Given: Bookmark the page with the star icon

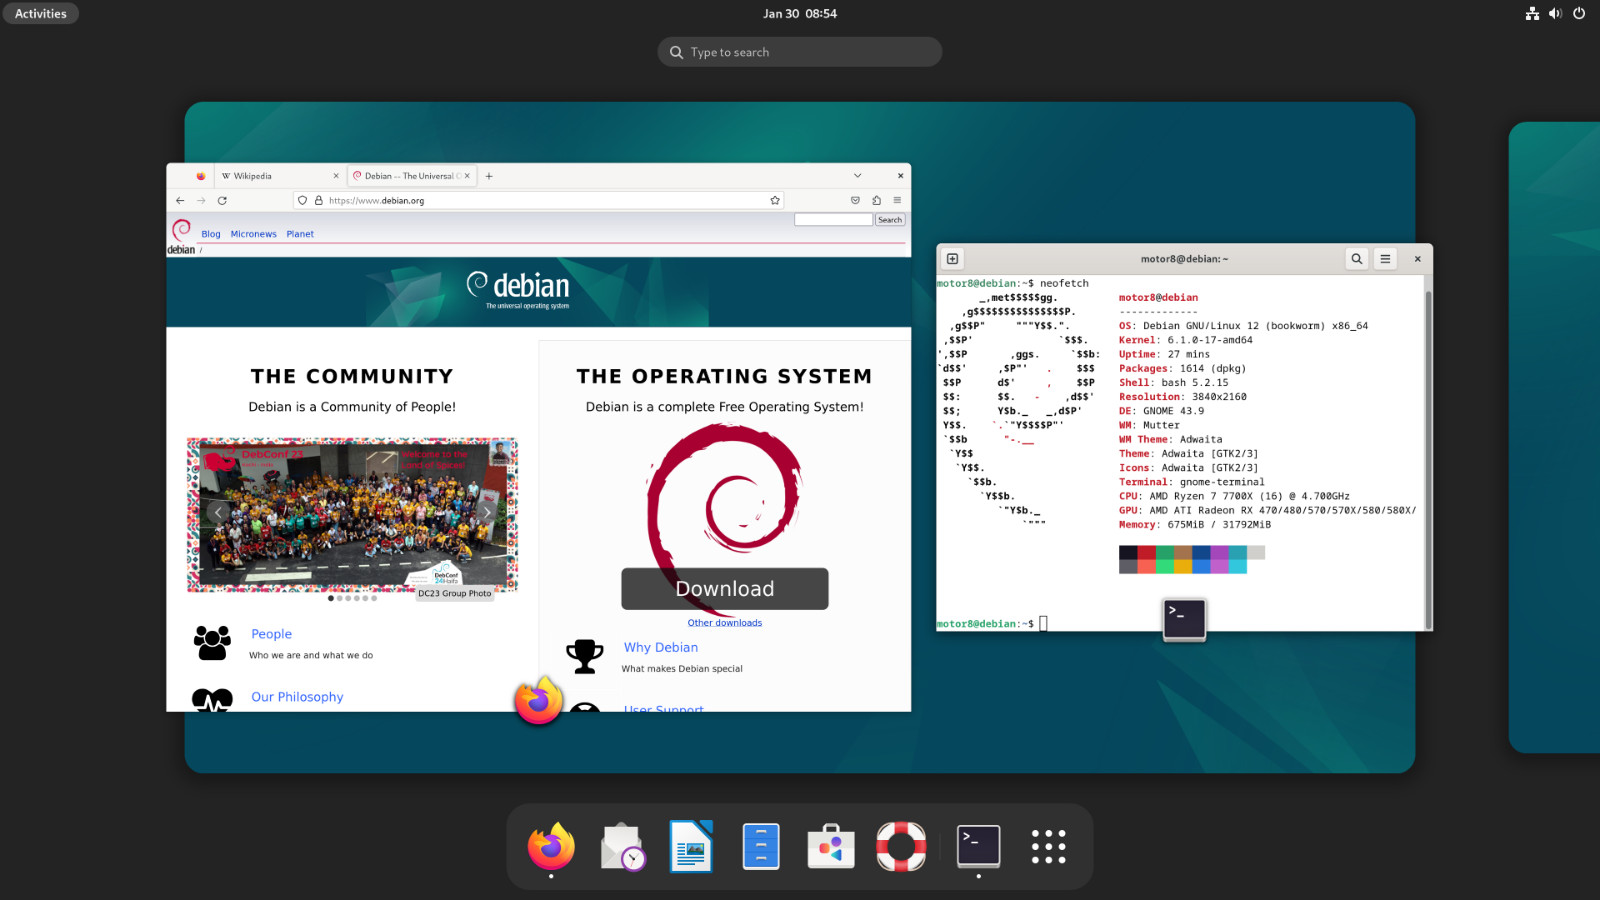Looking at the screenshot, I should pos(775,201).
